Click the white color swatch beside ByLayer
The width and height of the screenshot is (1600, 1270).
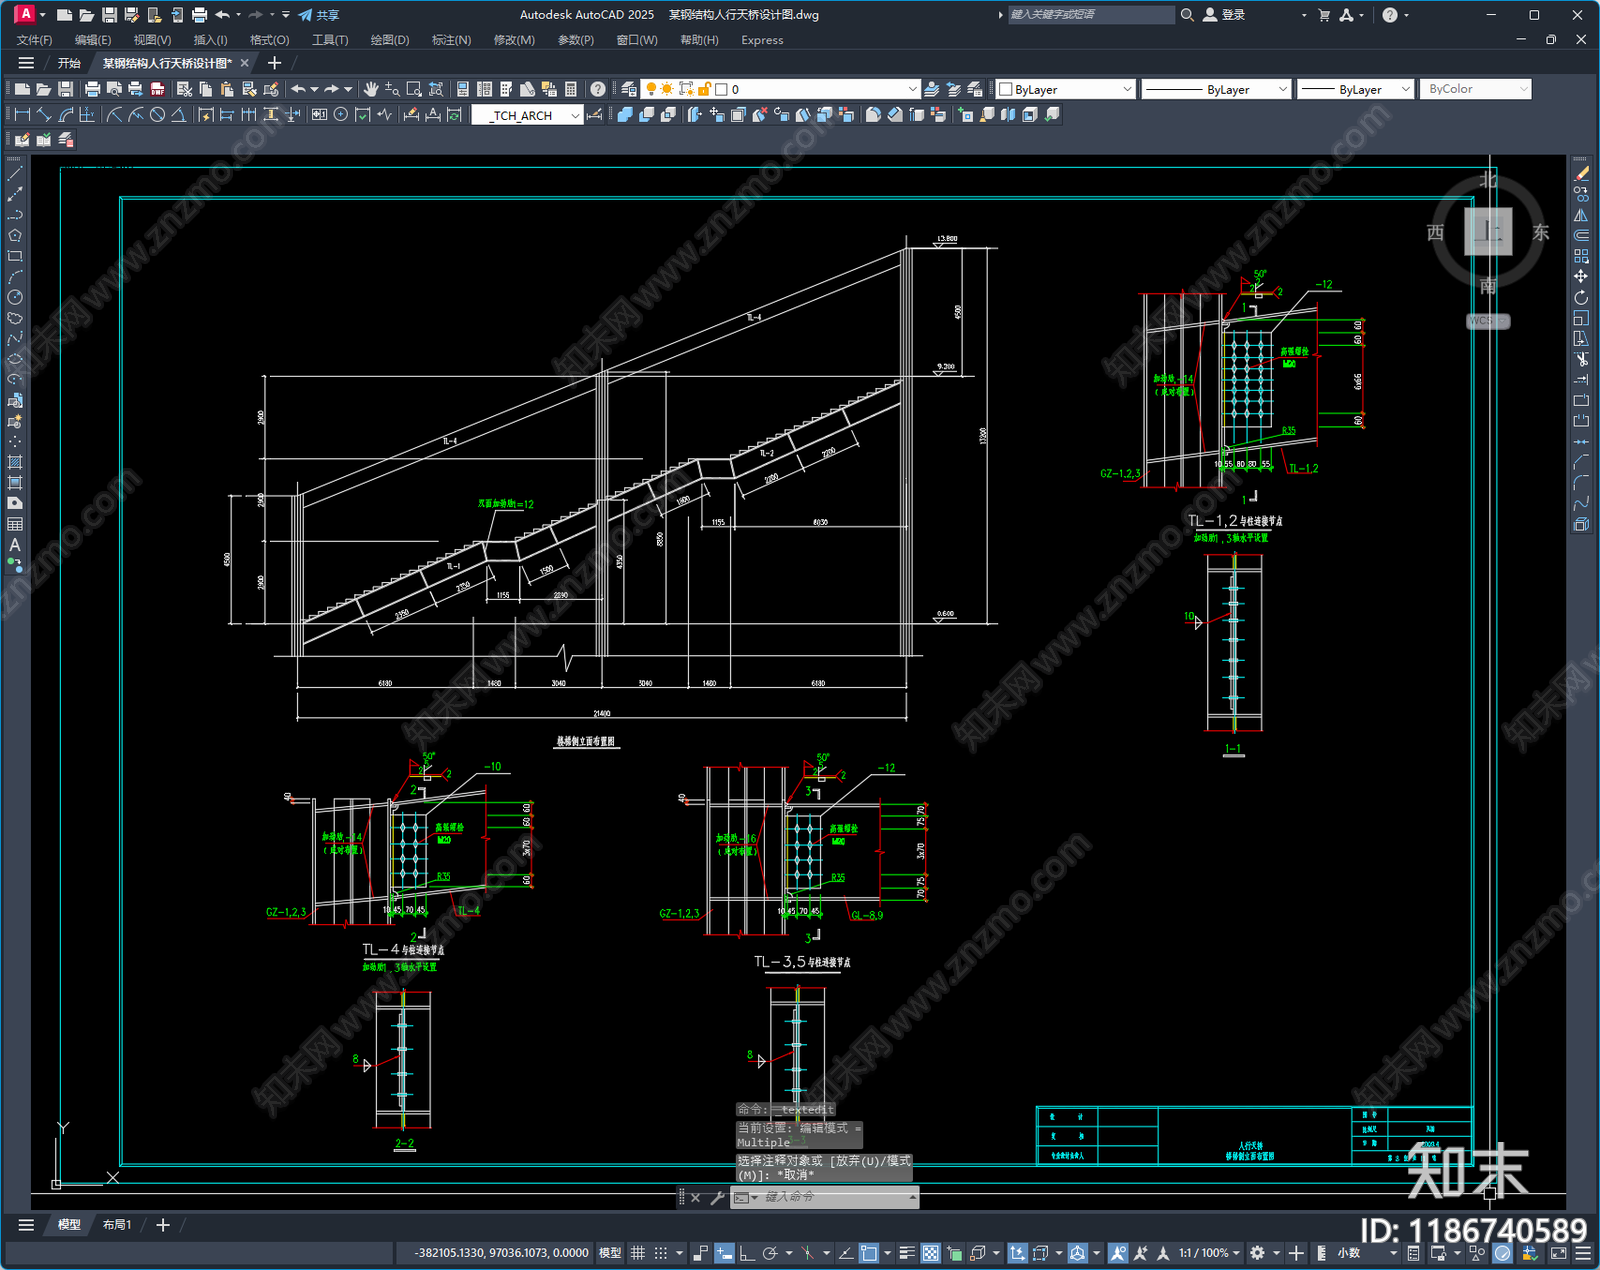click(x=1006, y=89)
